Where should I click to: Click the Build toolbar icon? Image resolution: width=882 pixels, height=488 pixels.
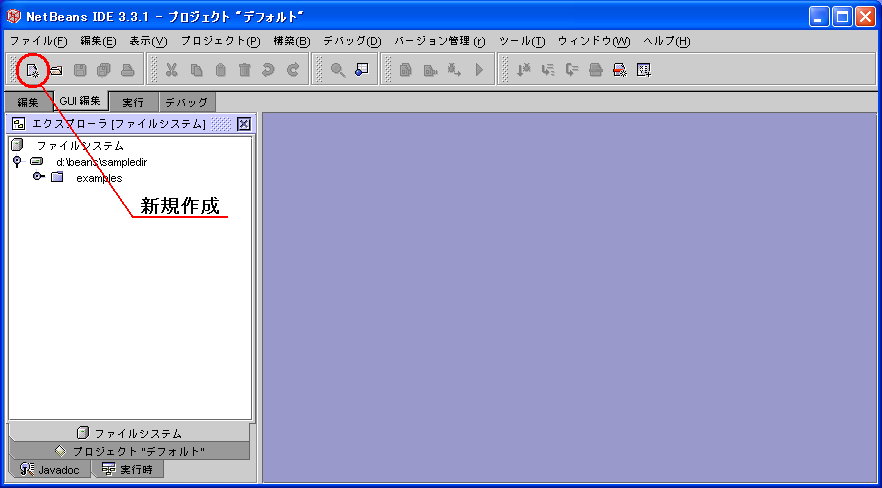coord(430,70)
